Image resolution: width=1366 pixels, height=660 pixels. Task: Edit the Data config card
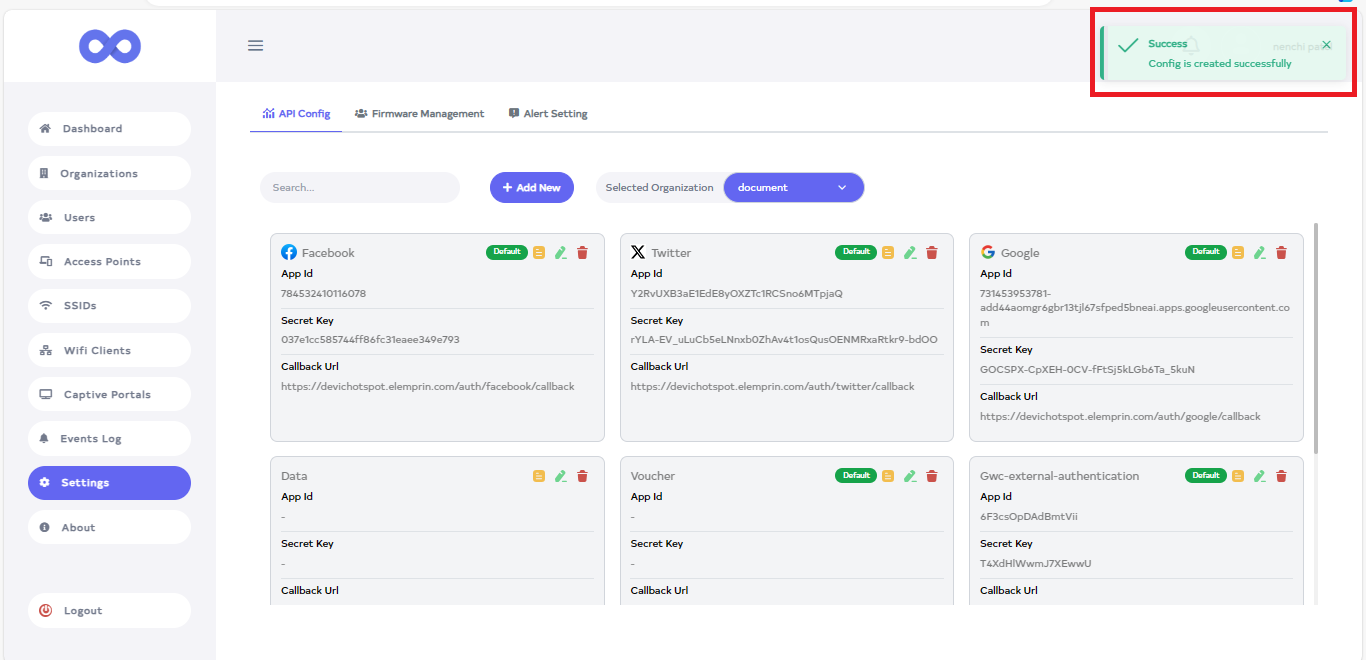[561, 476]
